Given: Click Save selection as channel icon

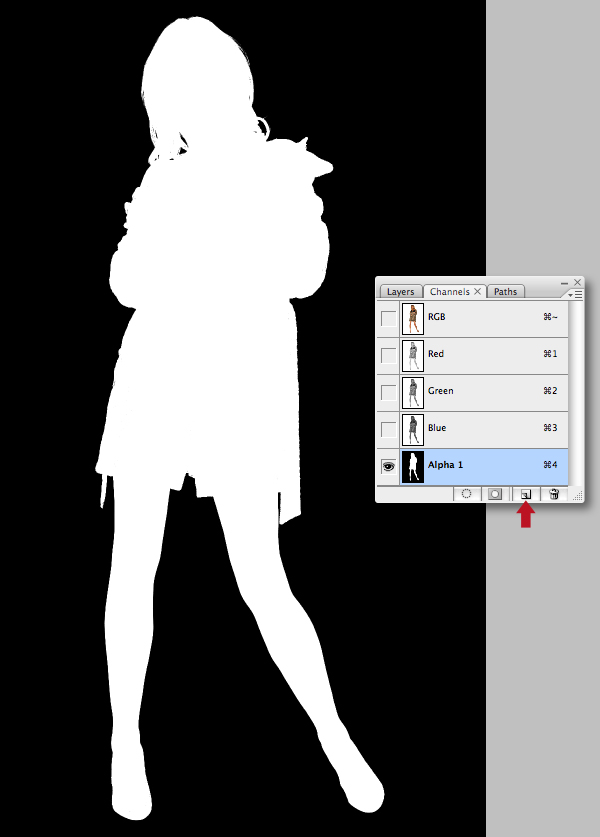Looking at the screenshot, I should point(495,494).
